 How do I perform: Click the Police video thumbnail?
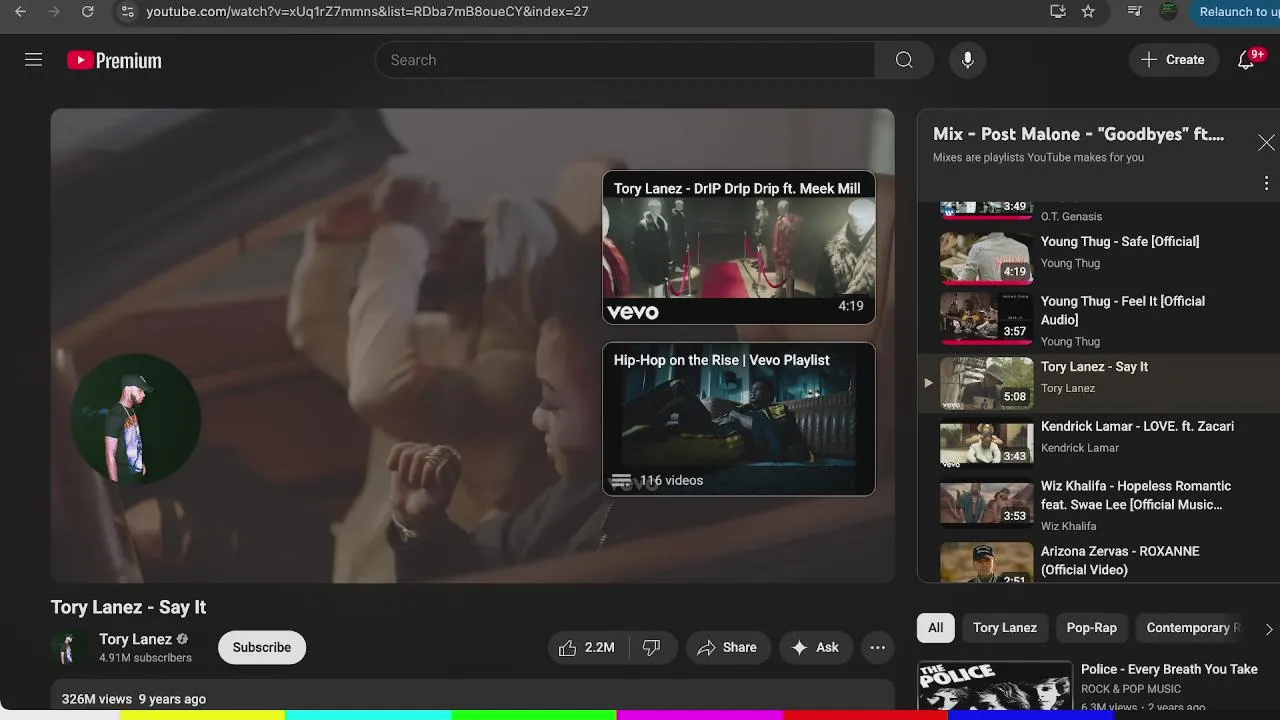click(x=994, y=687)
